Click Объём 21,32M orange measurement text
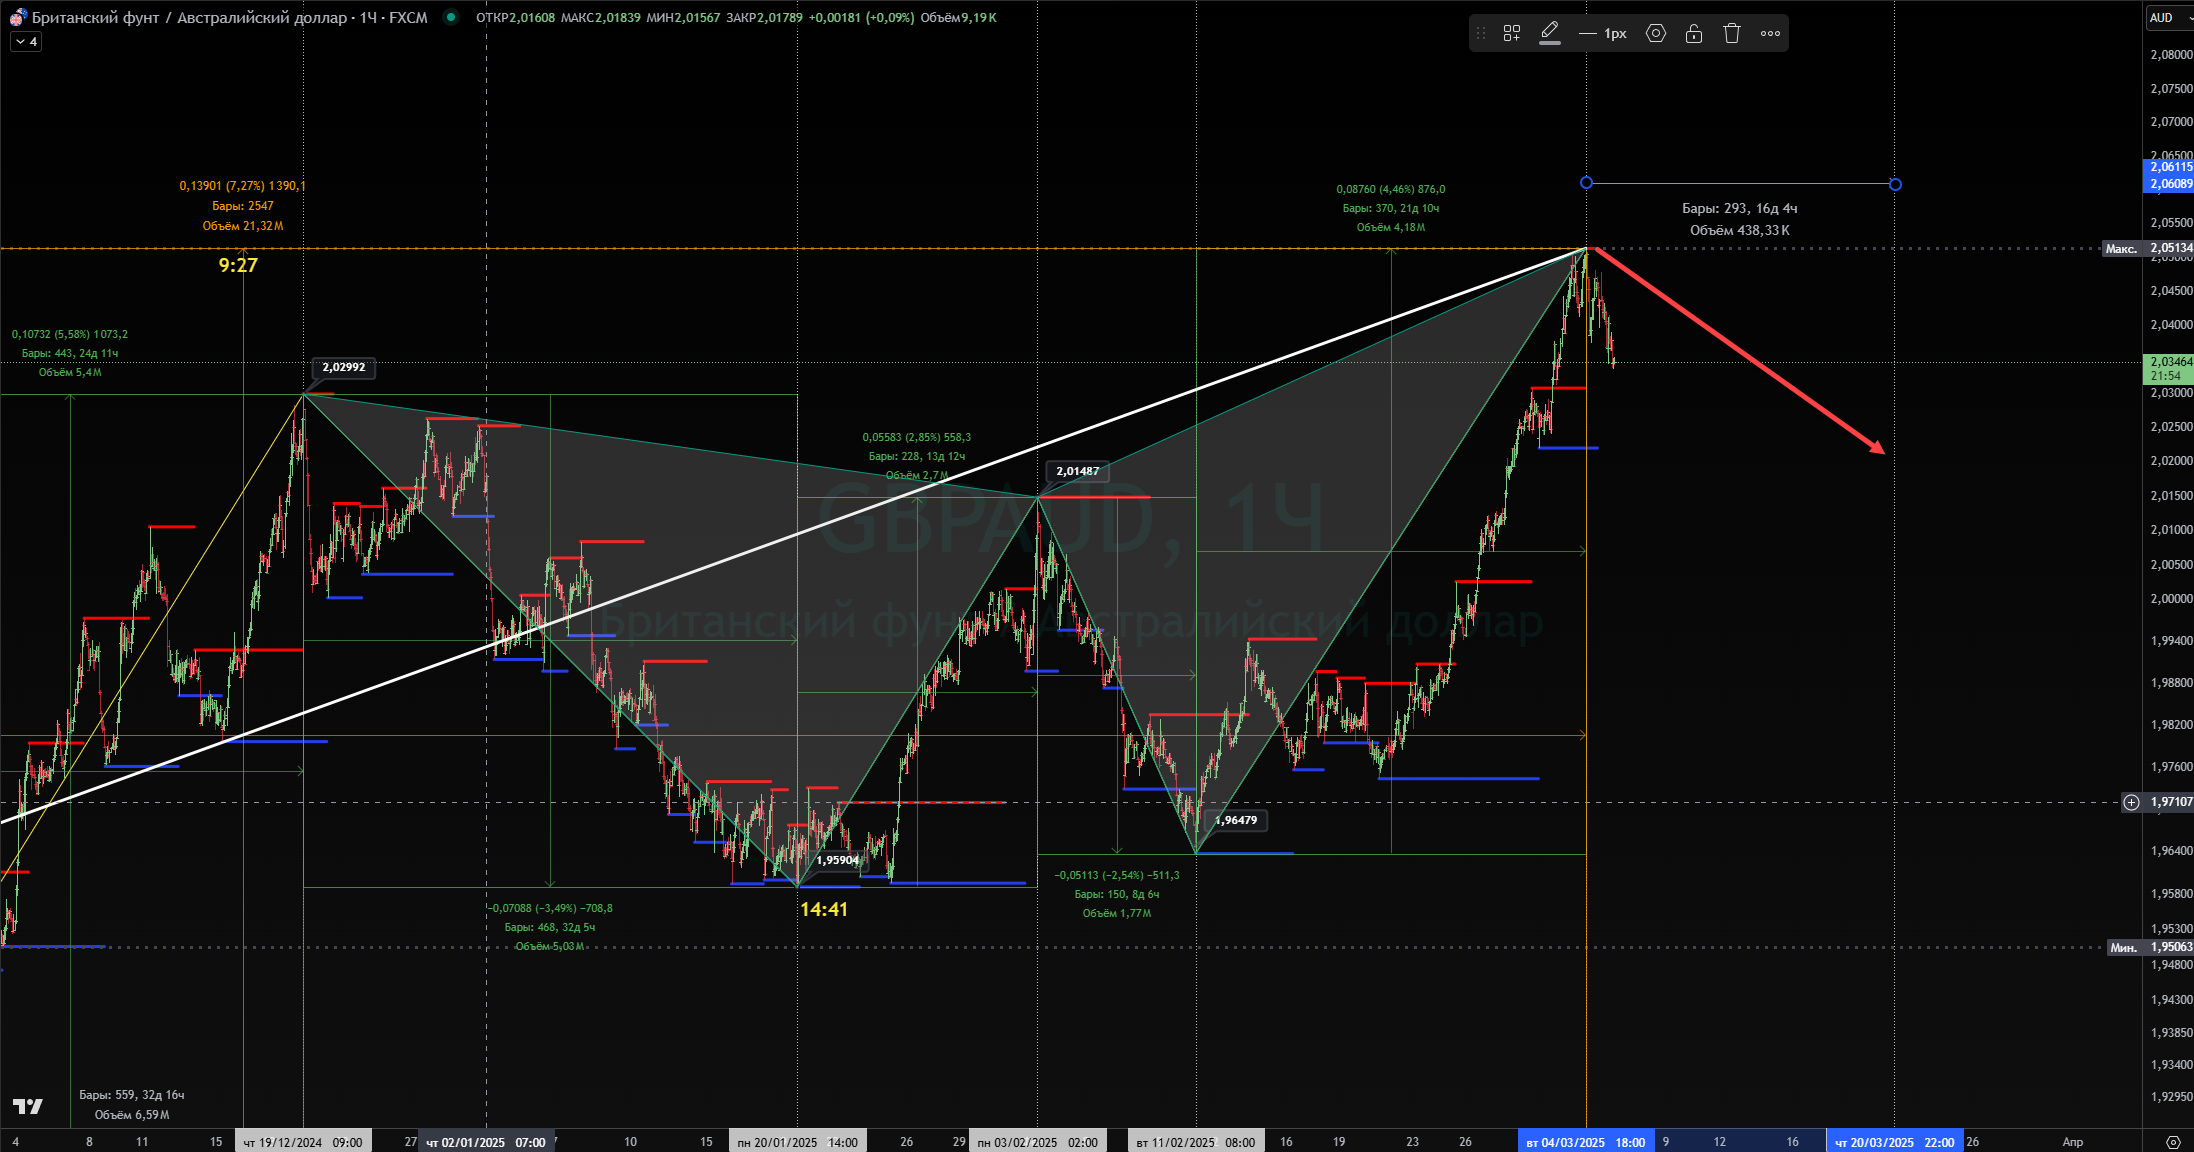Screen dimensions: 2194x1152 243,226
